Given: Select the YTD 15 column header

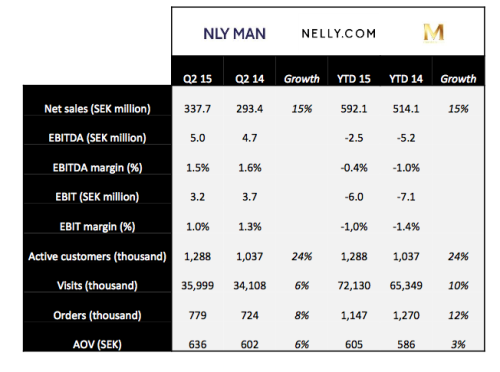Looking at the screenshot, I should (354, 79).
